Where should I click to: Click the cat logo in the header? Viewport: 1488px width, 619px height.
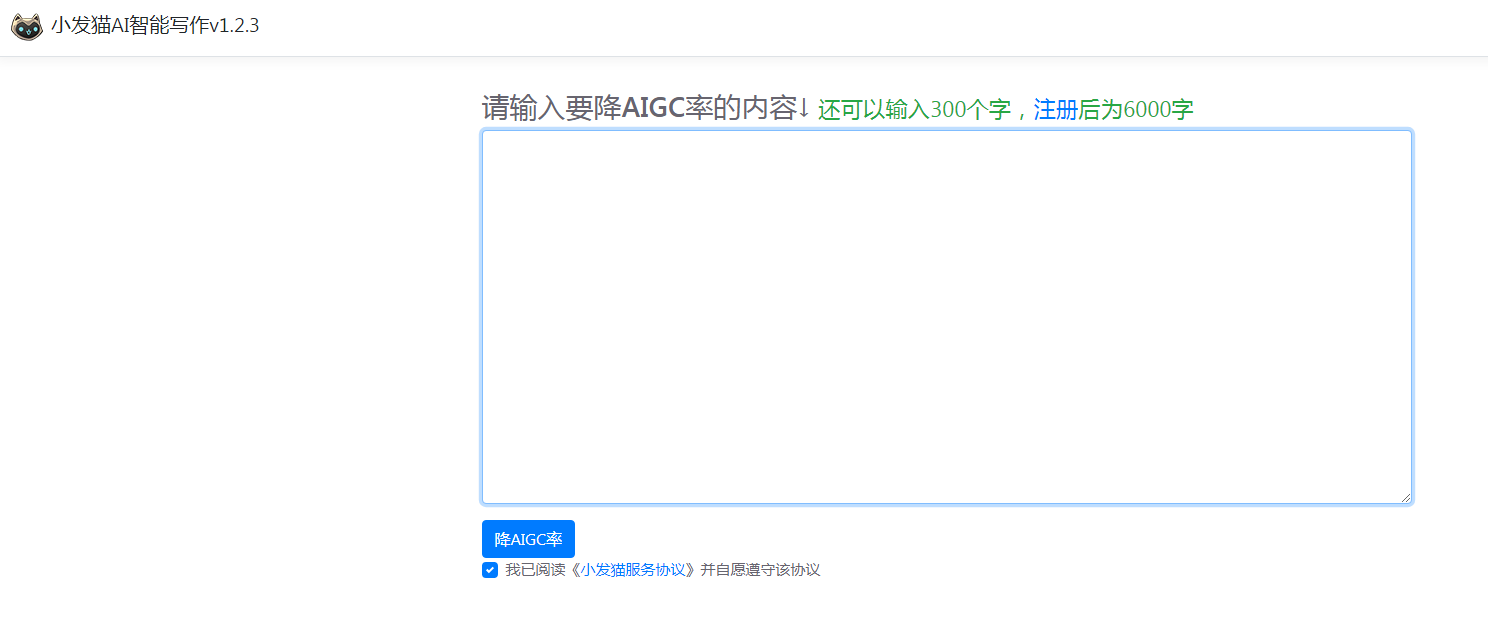pyautogui.click(x=26, y=26)
